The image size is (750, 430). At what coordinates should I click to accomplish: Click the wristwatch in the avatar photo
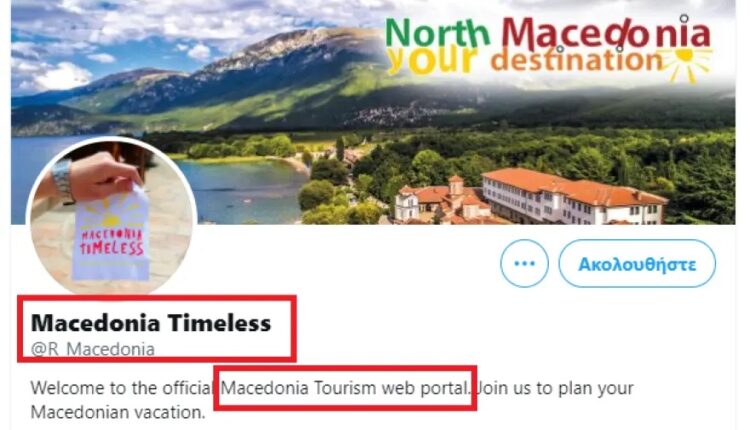click(x=64, y=182)
